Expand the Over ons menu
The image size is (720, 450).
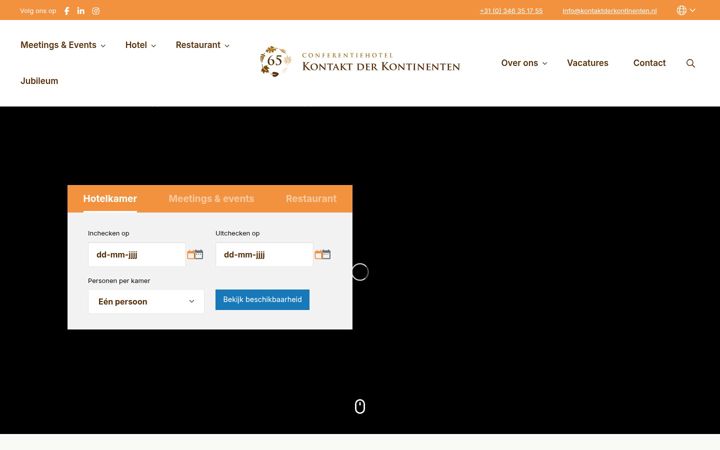pos(524,63)
